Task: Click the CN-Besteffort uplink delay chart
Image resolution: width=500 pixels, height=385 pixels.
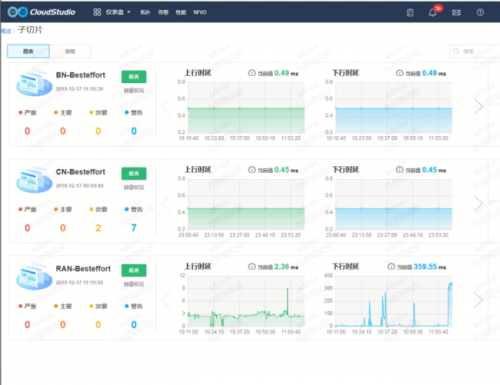Action: click(x=246, y=204)
